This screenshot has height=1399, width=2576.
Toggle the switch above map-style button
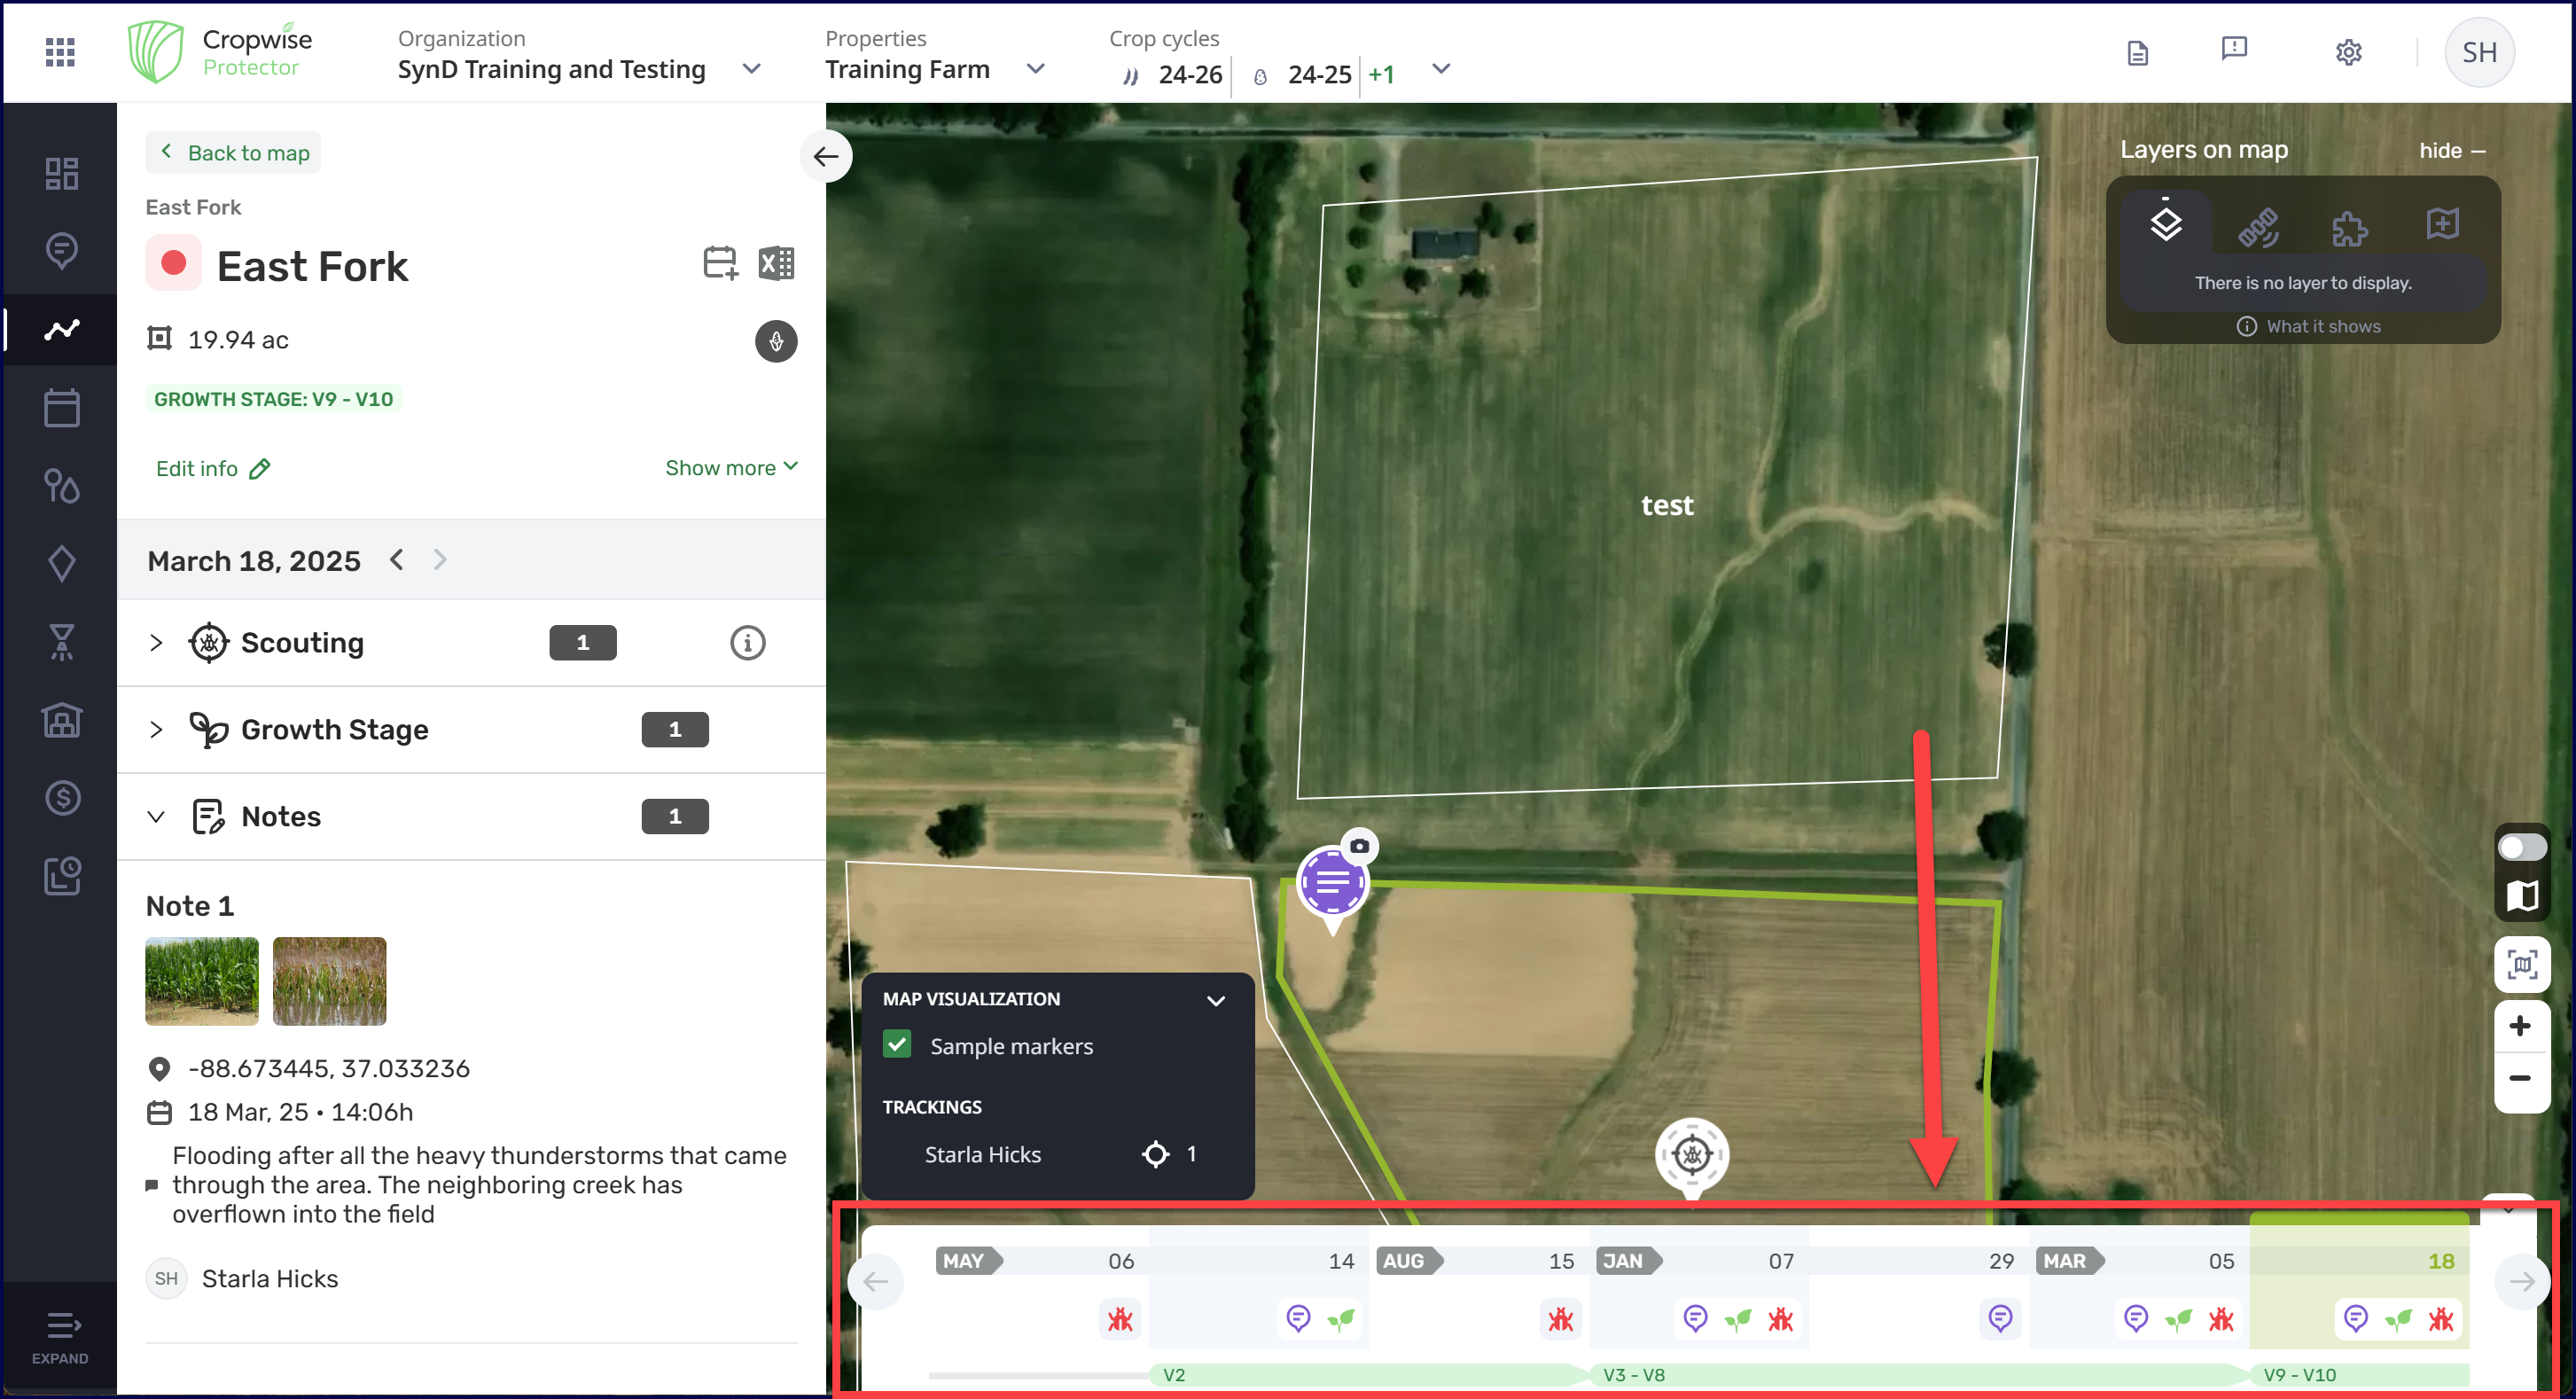click(x=2521, y=848)
